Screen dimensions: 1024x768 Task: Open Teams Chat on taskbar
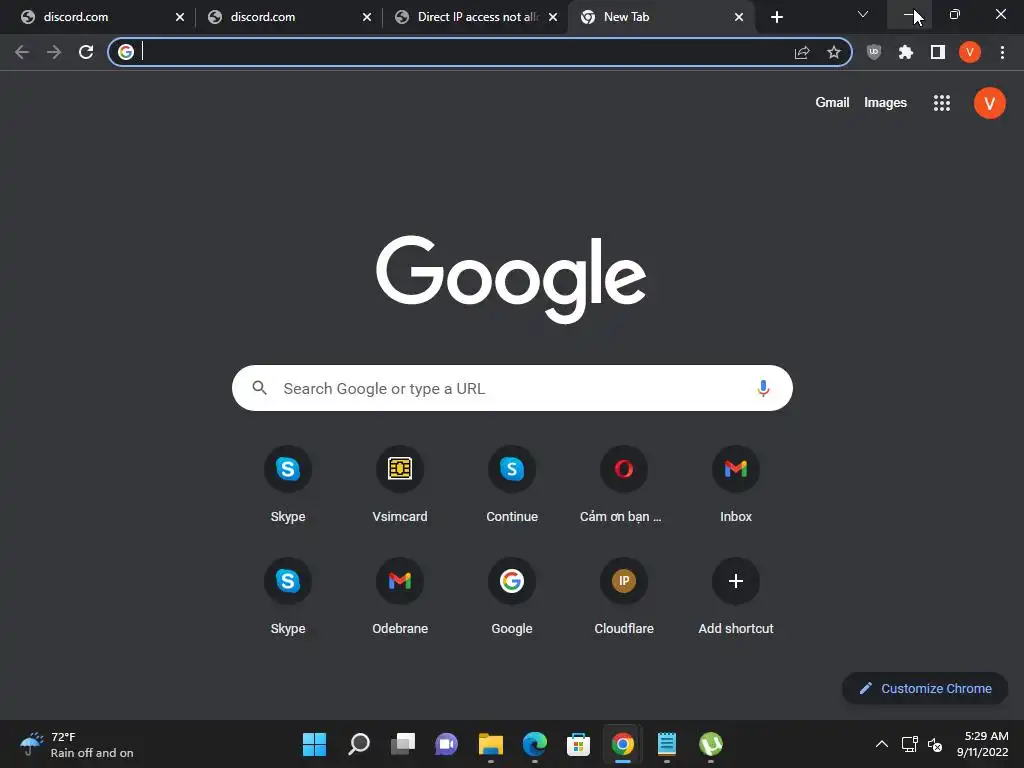tap(446, 744)
